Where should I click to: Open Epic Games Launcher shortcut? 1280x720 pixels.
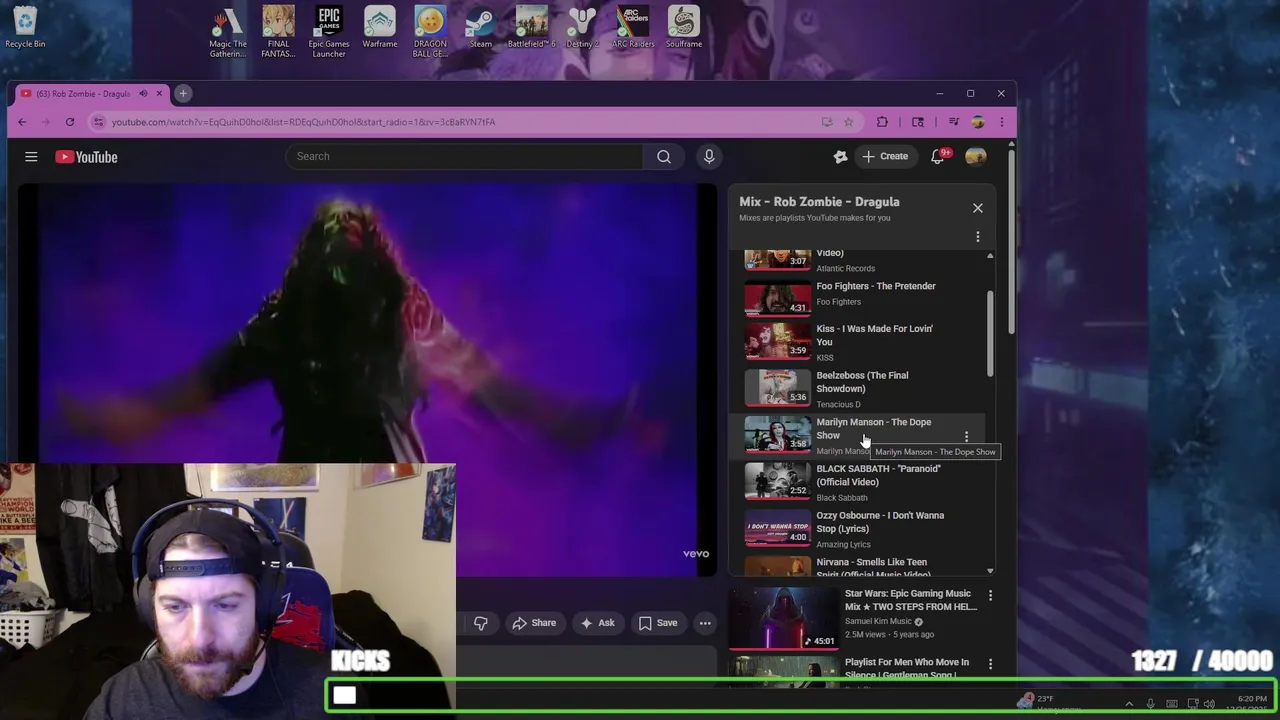(x=329, y=32)
